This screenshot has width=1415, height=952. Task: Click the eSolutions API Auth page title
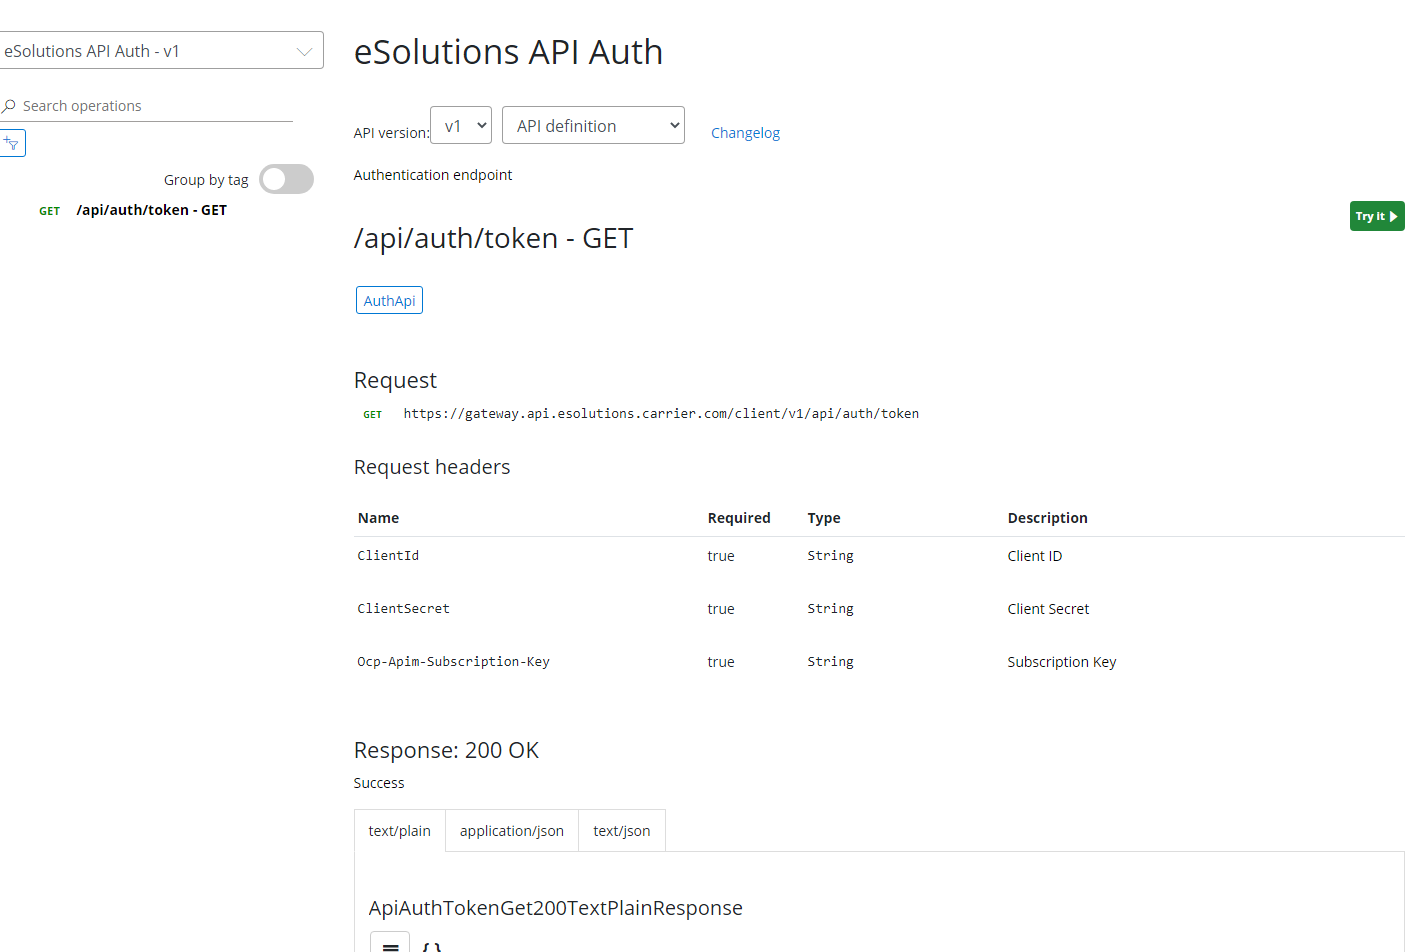[x=508, y=52]
